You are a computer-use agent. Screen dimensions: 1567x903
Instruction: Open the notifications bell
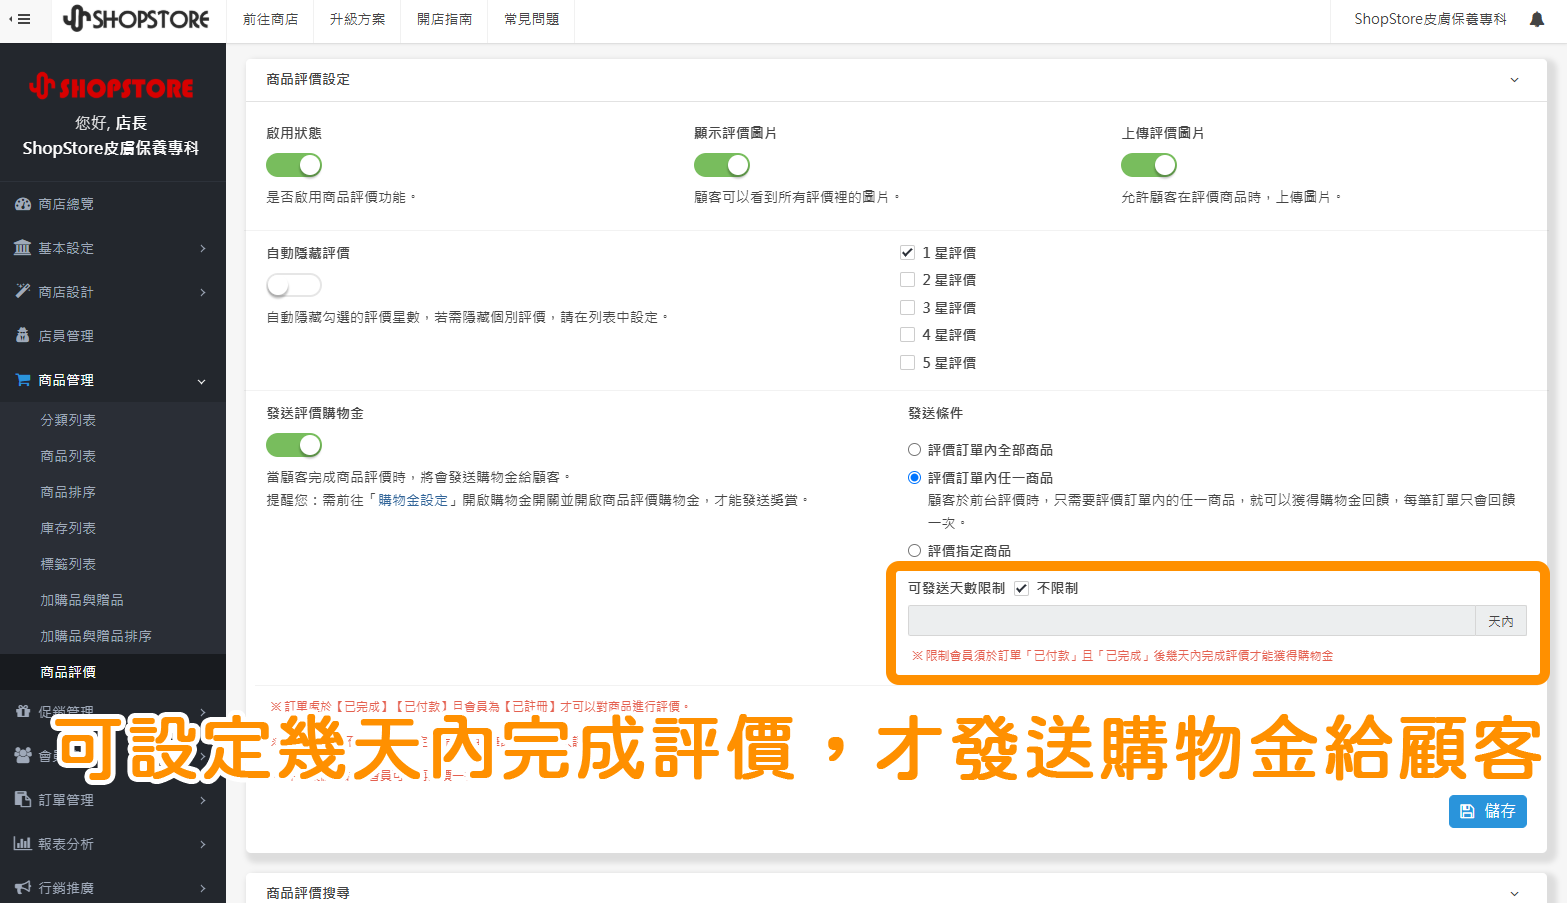click(x=1537, y=19)
